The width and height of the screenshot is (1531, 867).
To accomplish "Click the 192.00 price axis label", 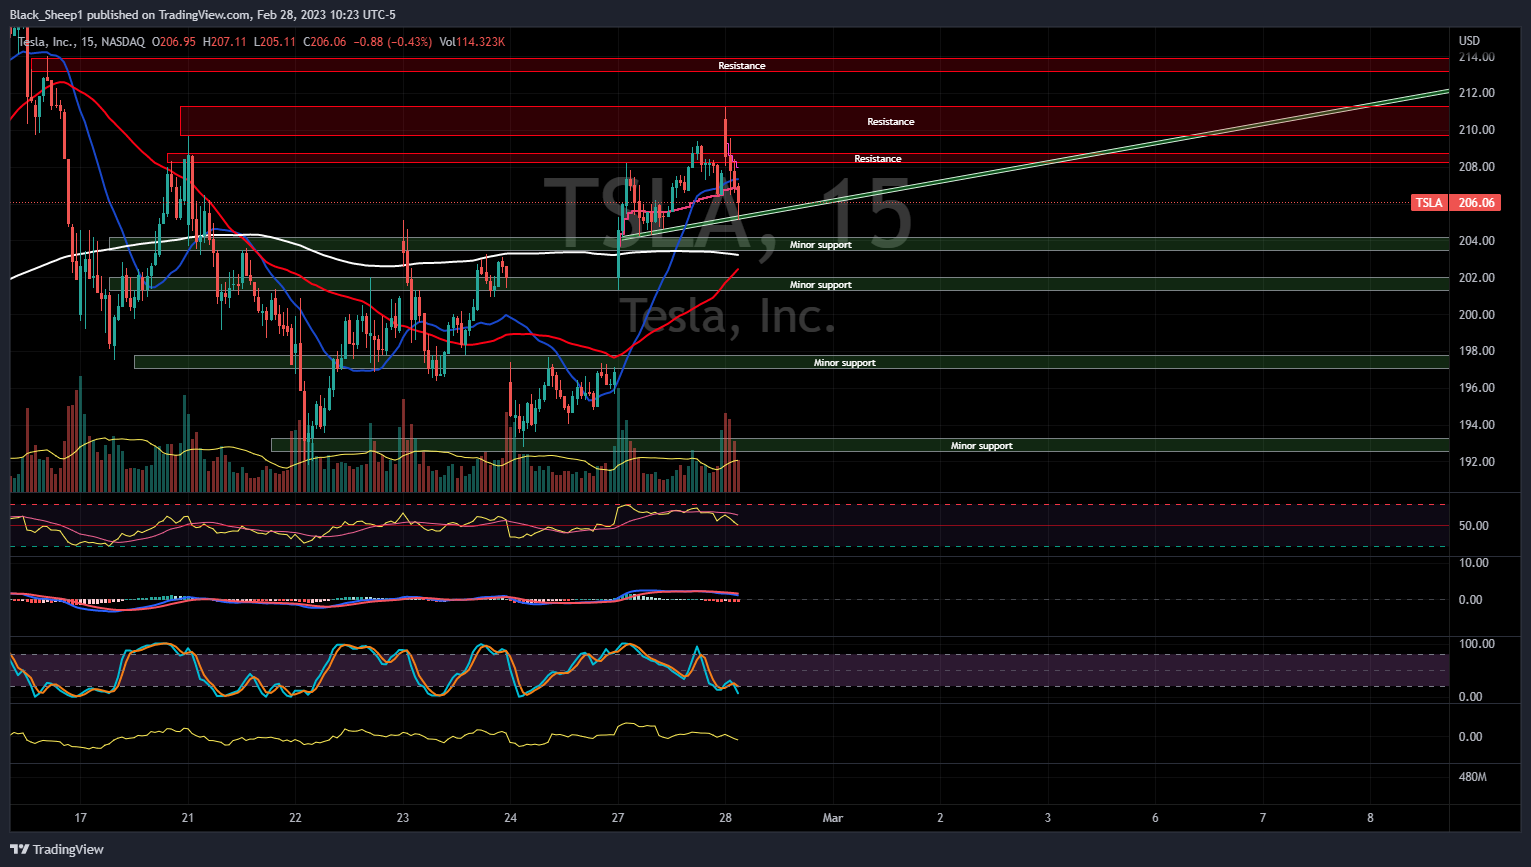I will (1476, 462).
